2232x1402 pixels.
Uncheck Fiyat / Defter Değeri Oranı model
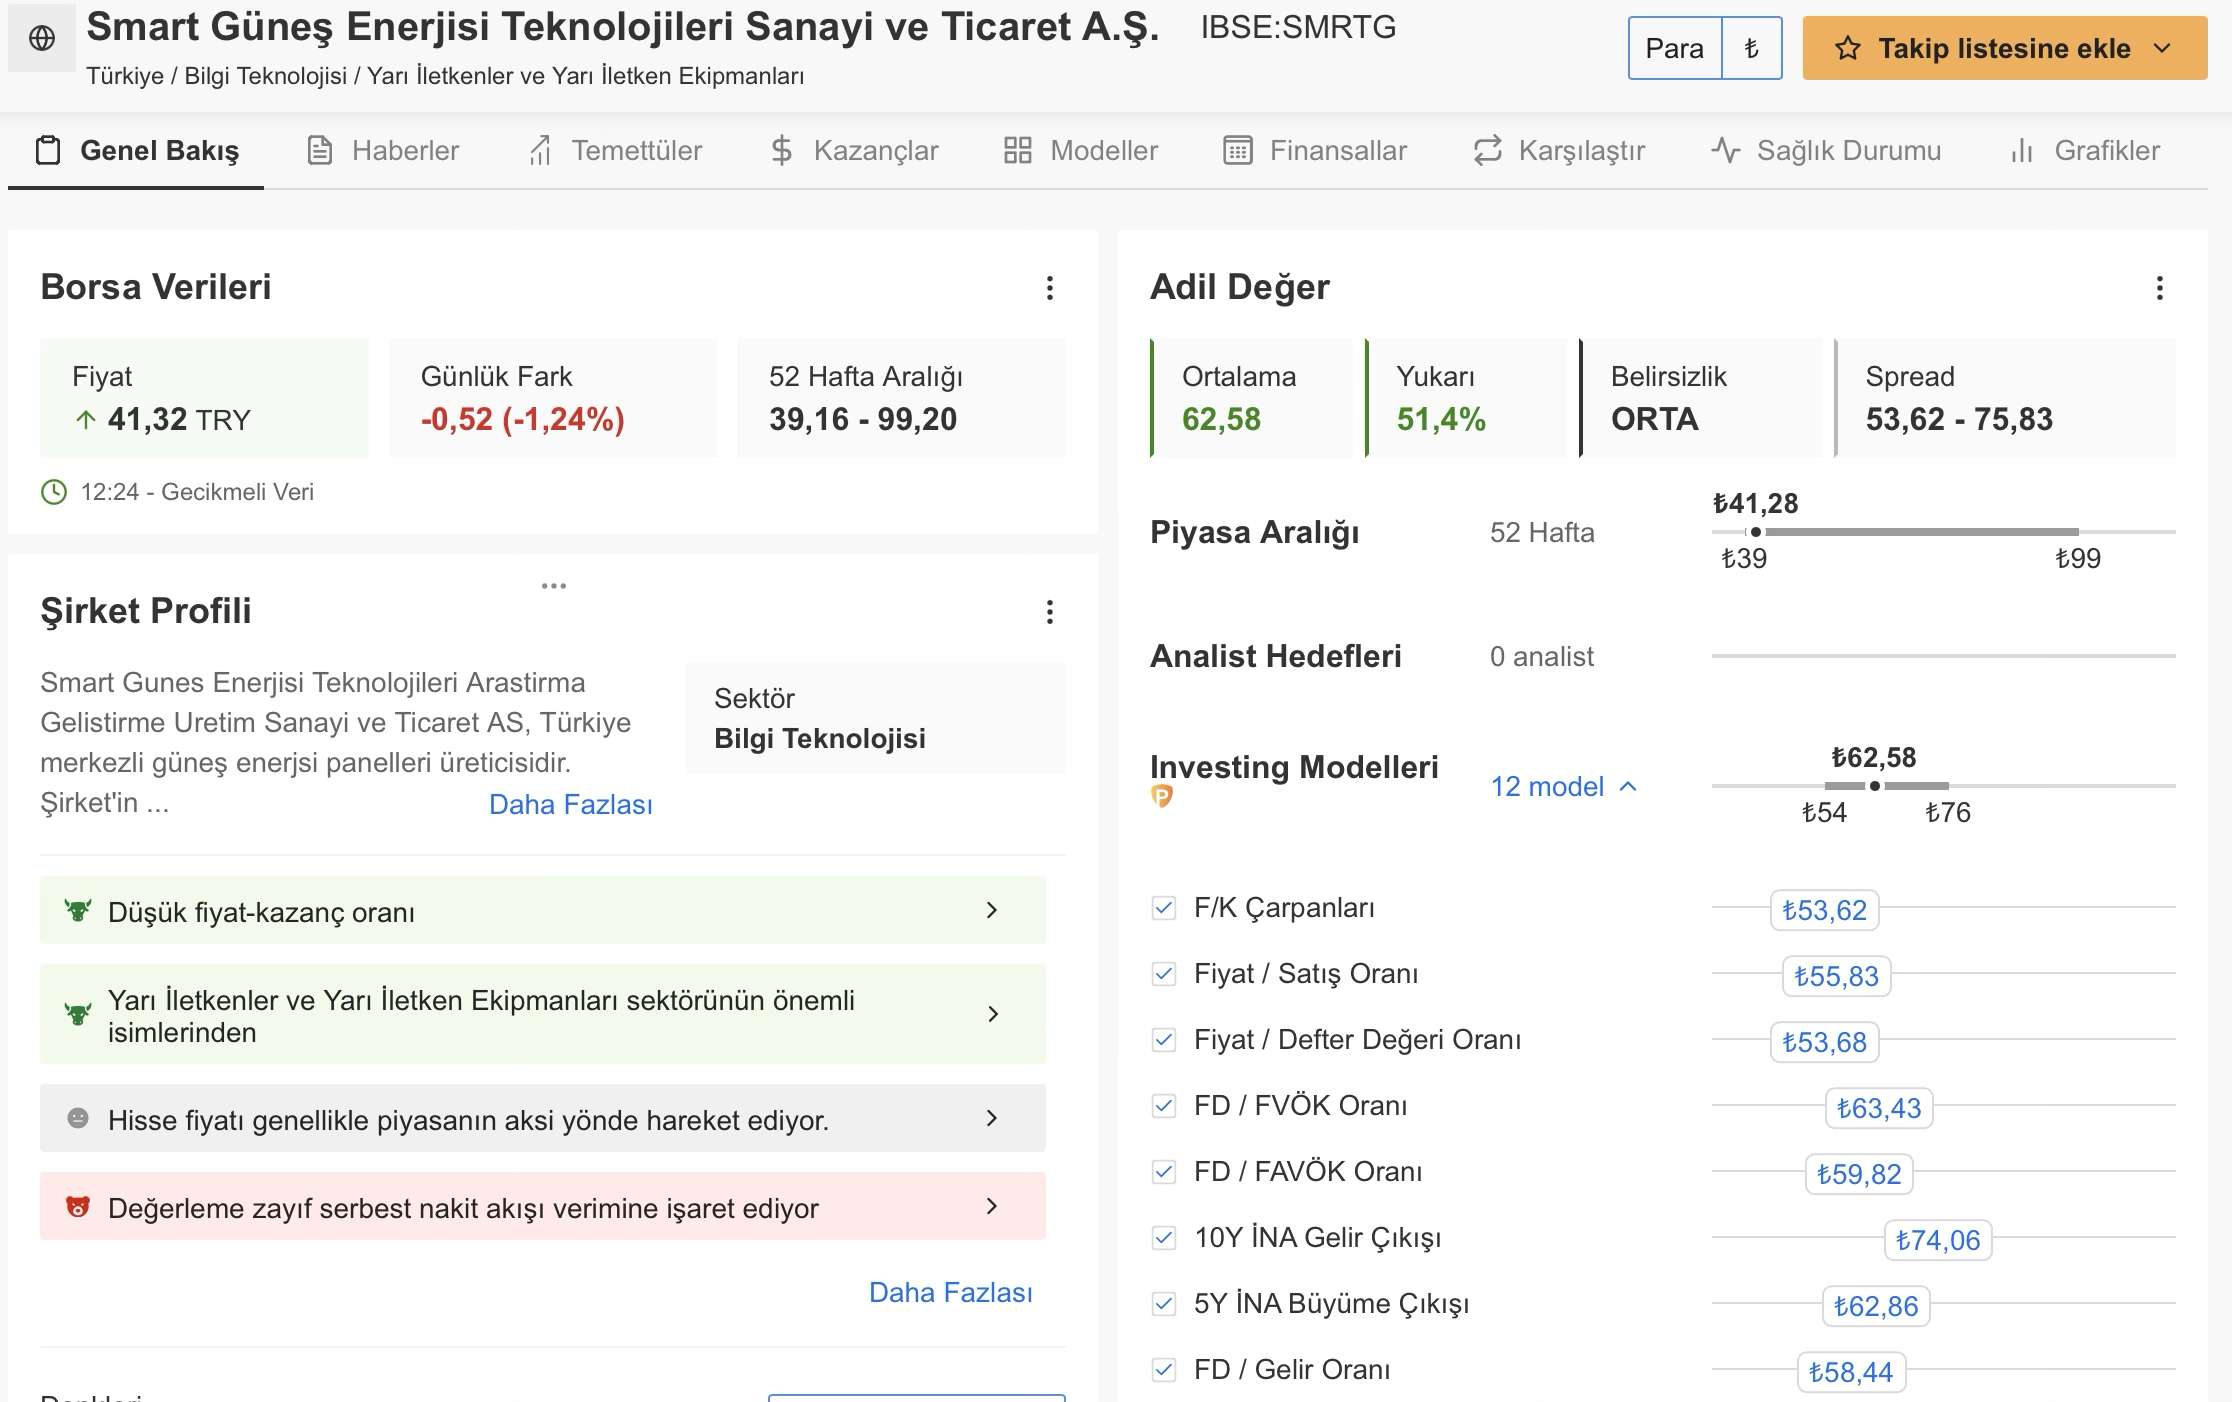[1163, 1040]
